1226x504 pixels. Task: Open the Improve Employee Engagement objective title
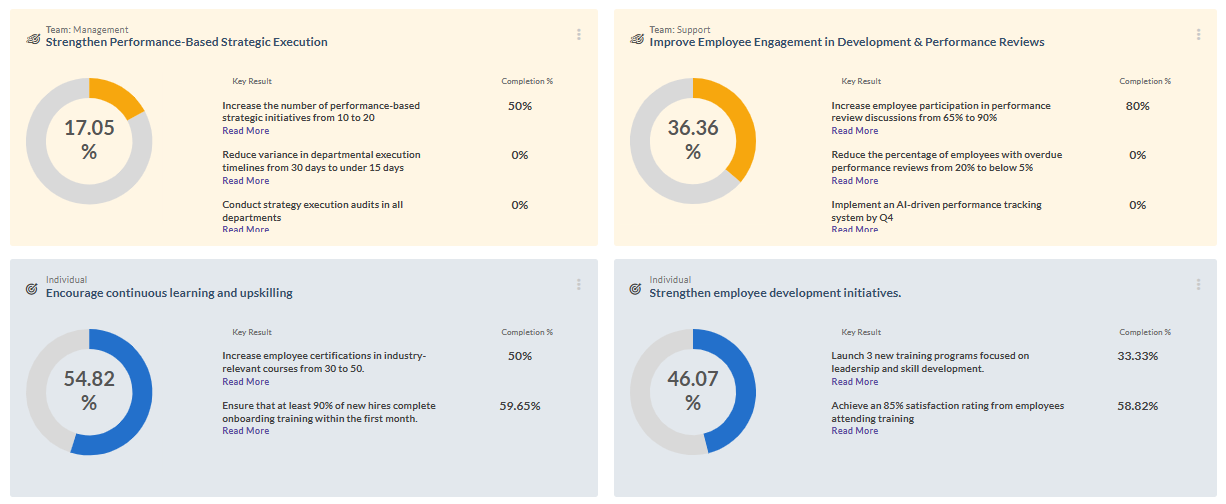[x=846, y=42]
